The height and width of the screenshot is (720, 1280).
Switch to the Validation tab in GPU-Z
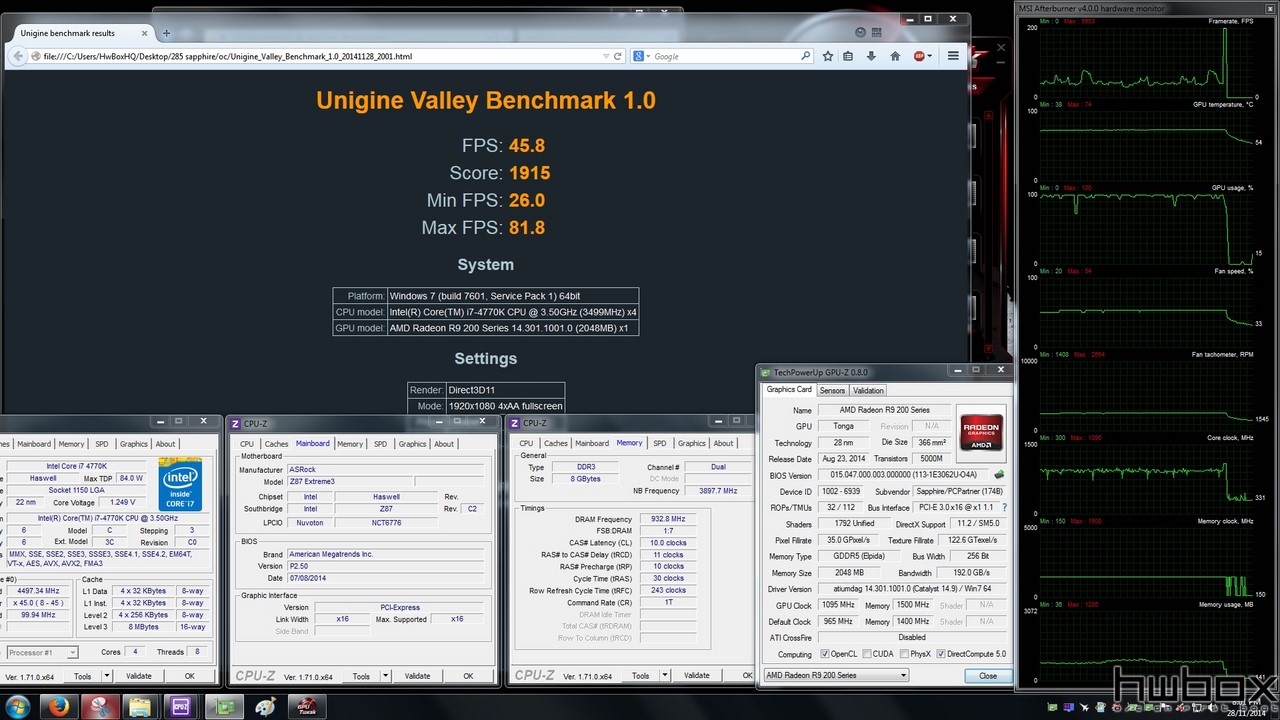pos(868,390)
